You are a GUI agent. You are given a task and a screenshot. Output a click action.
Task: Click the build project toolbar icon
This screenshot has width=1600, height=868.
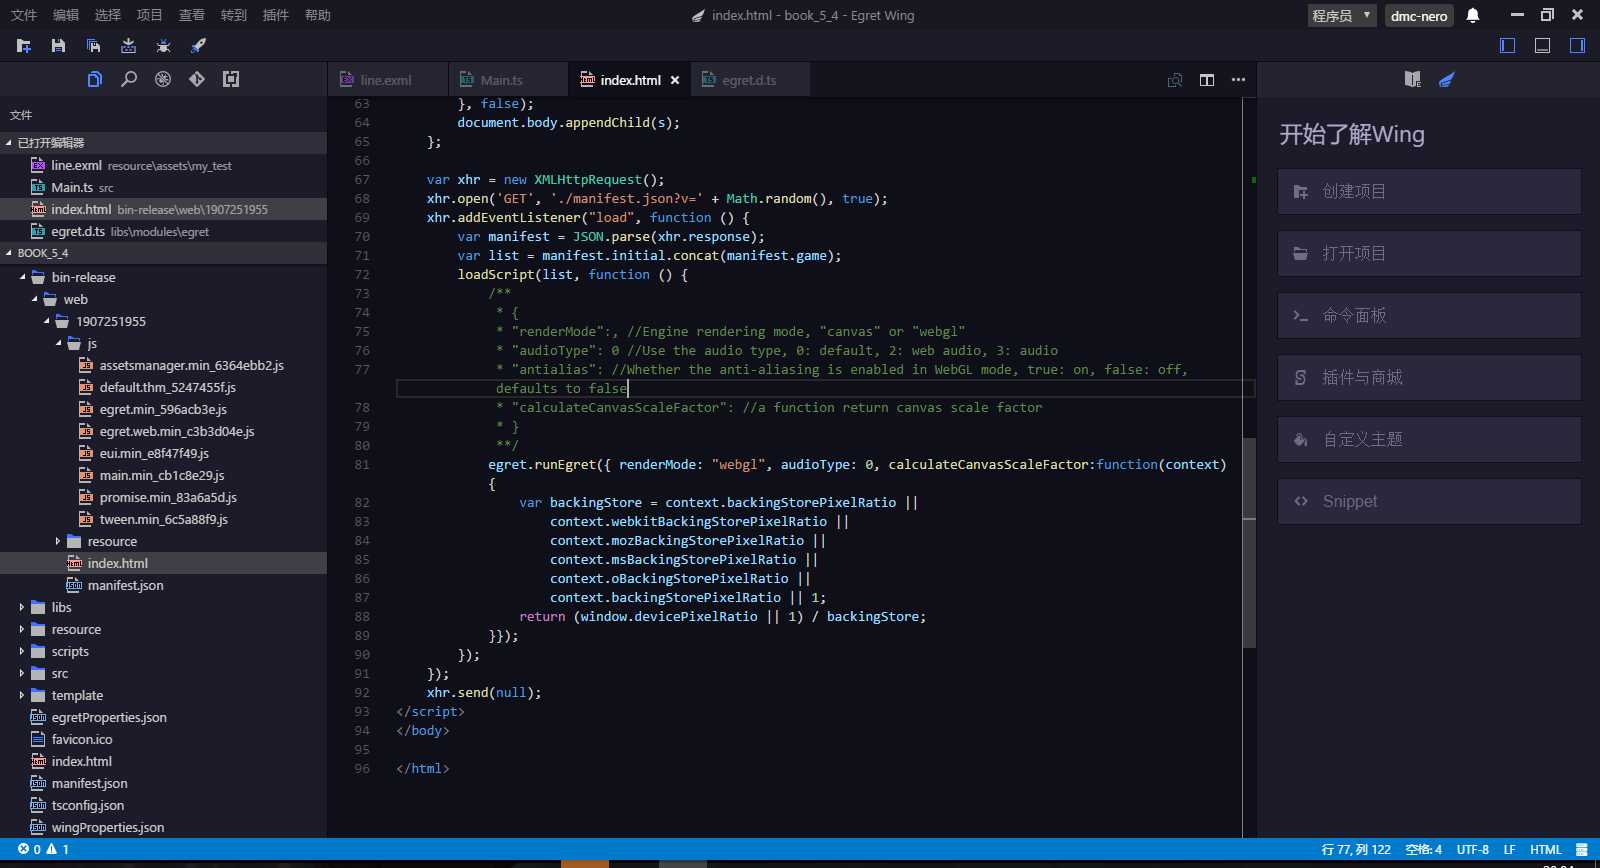pos(128,46)
